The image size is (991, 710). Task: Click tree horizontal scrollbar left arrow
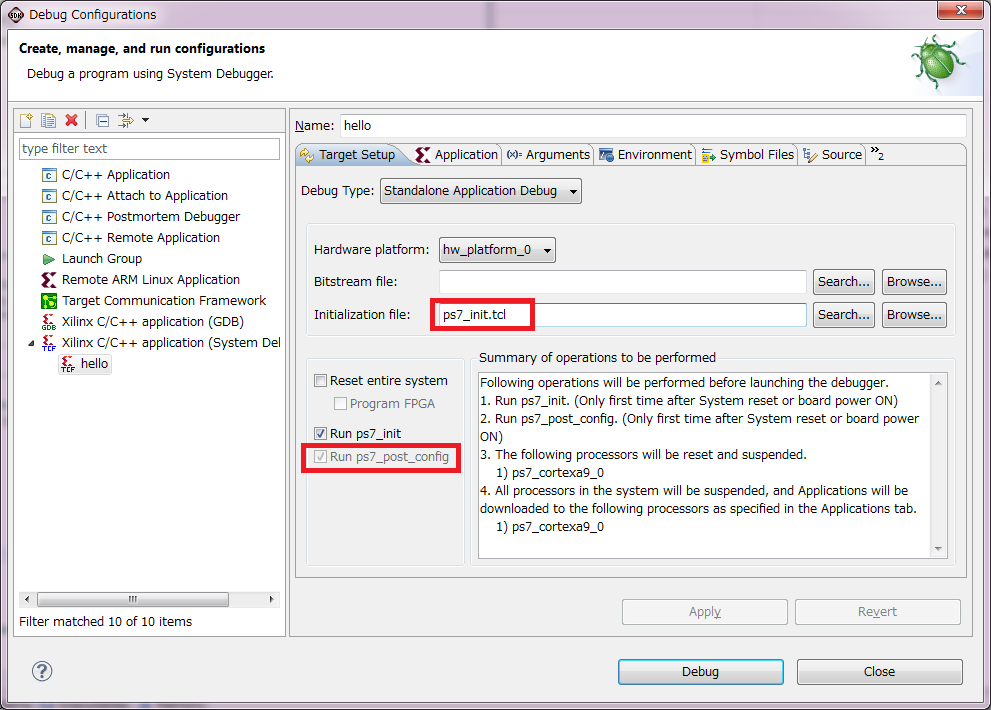tap(27, 599)
